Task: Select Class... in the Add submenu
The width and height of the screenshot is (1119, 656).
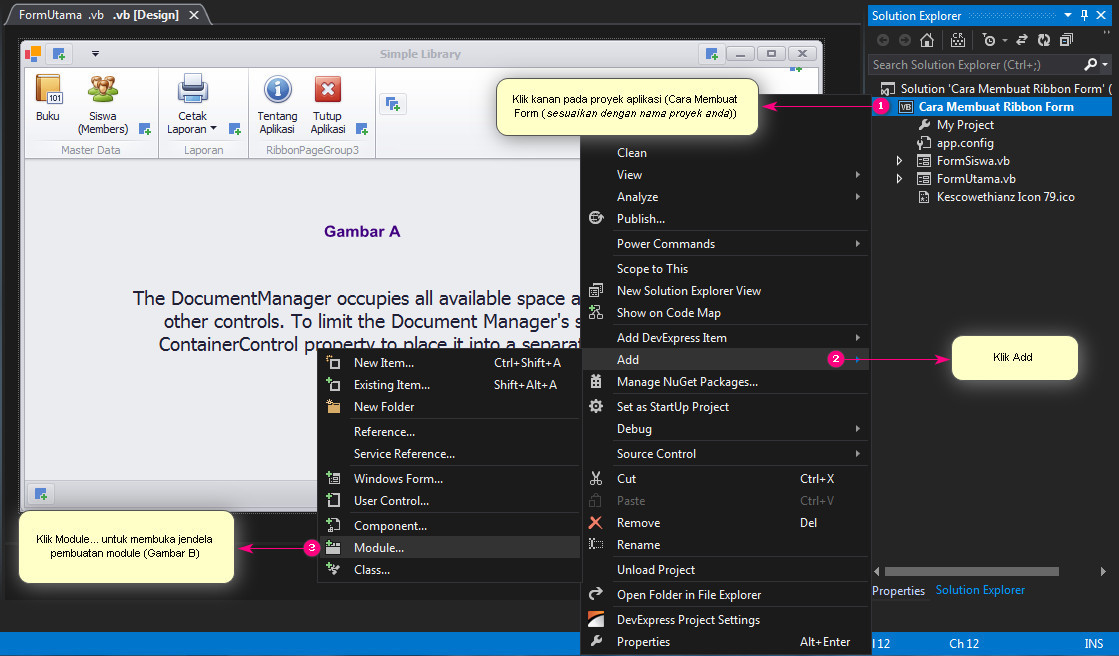Action: [449, 570]
